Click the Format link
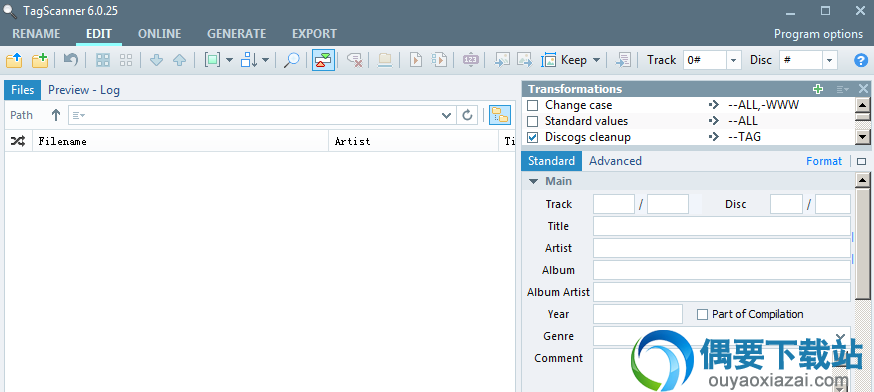 [x=824, y=161]
